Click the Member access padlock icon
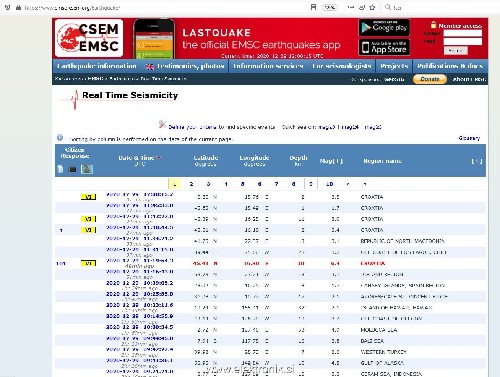Image resolution: width=500 pixels, height=377 pixels. tap(433, 25)
